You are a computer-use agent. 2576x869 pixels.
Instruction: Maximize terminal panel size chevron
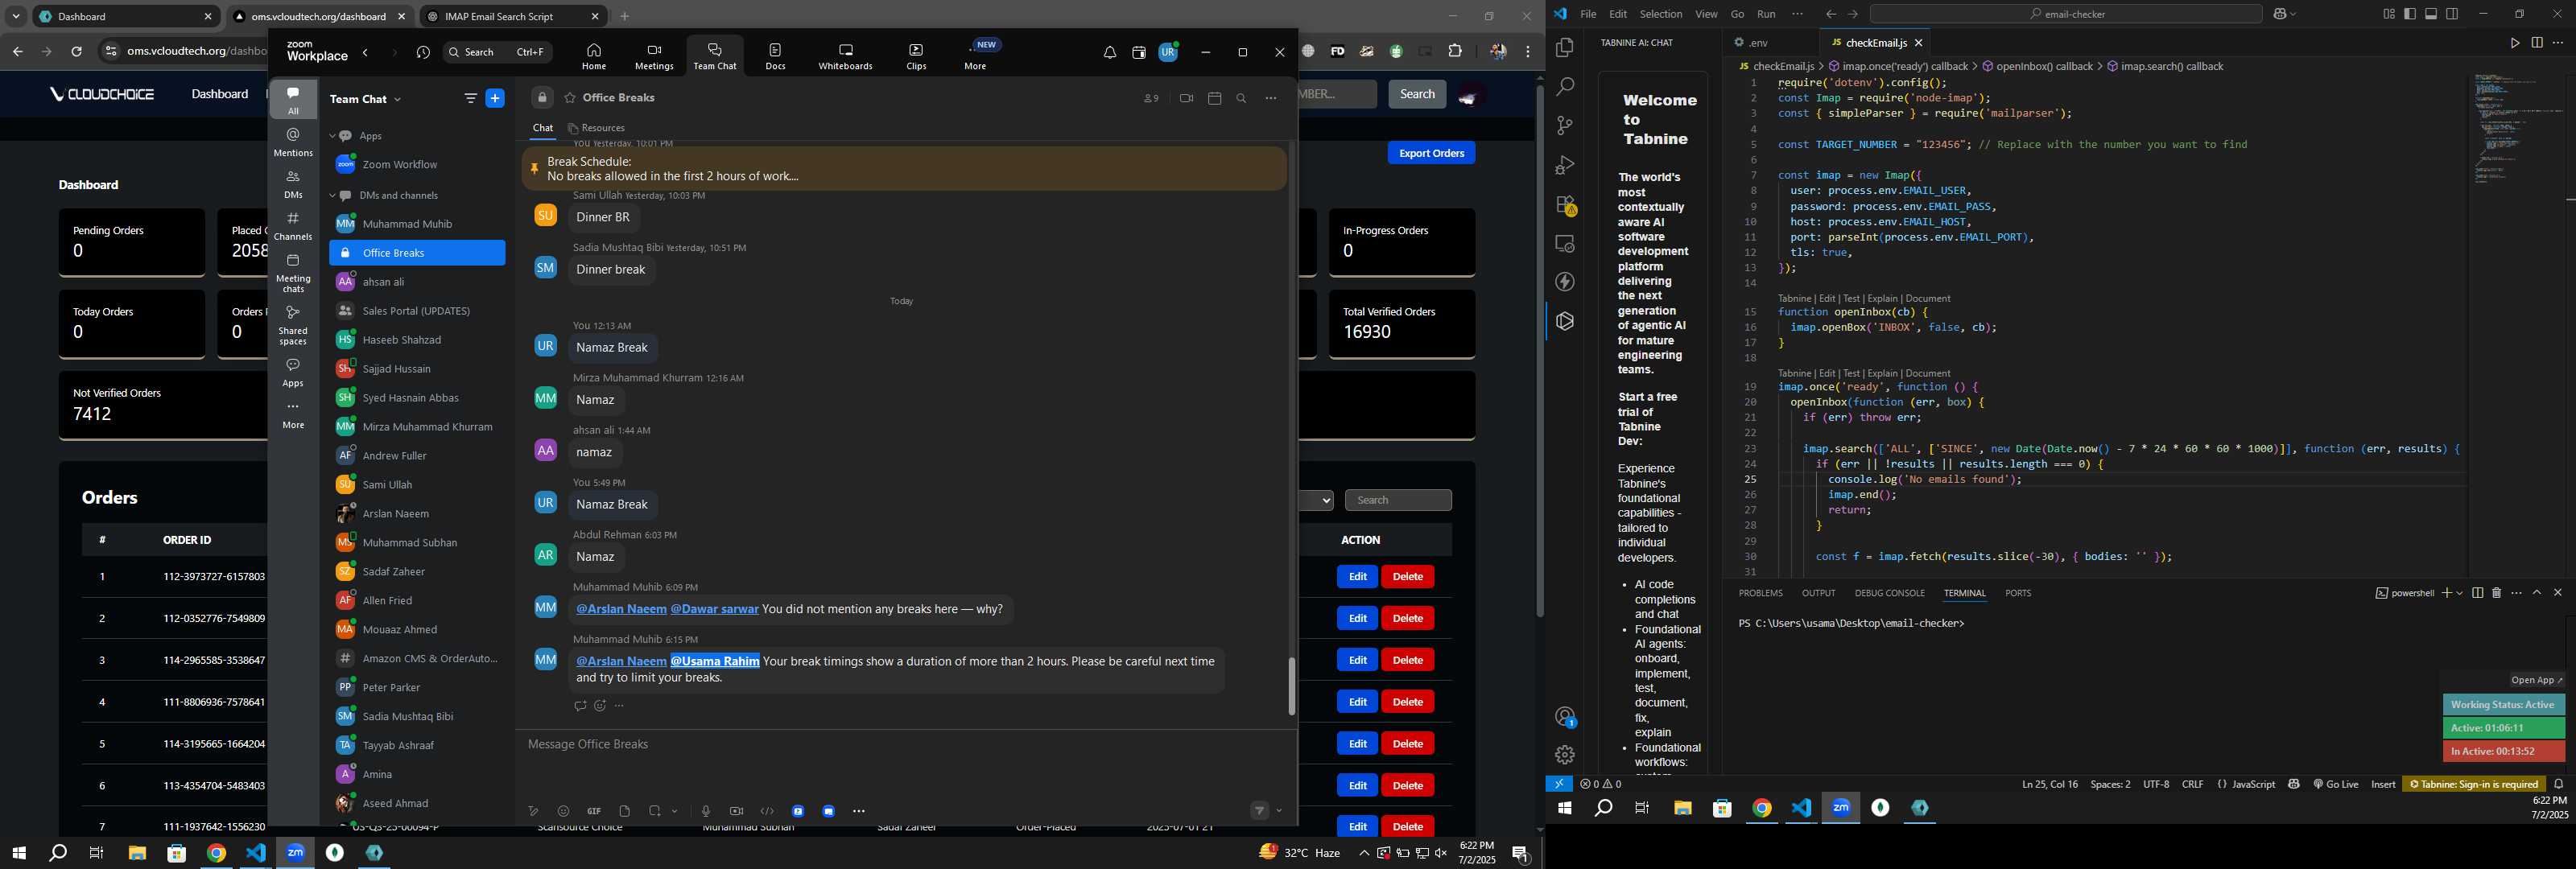pos(2537,593)
